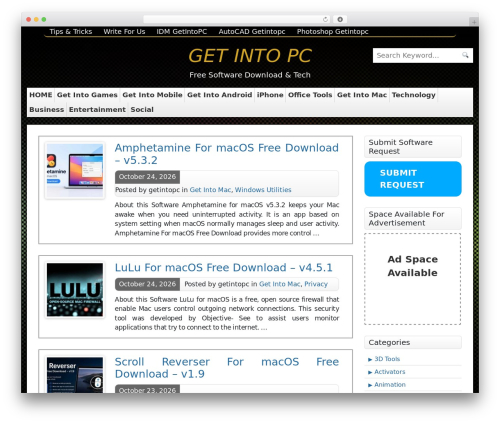Click the browser download indicator icon

point(340,19)
